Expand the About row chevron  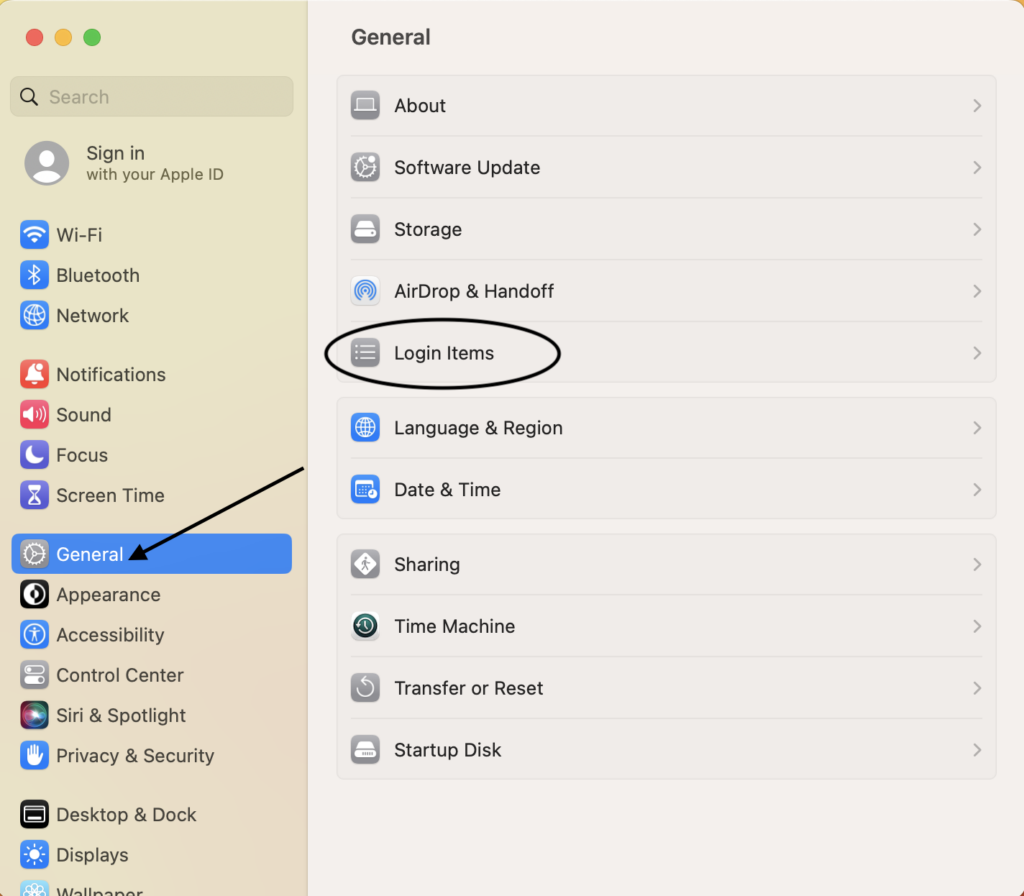977,106
